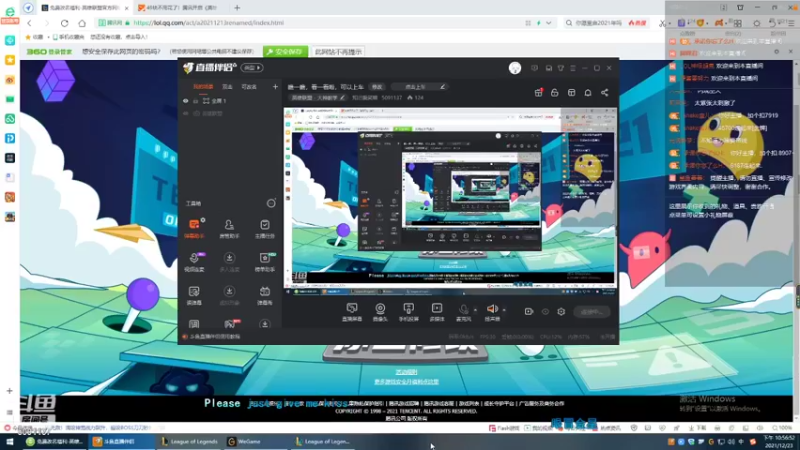The height and width of the screenshot is (450, 800).
Task: Select the 全屏1 source row
Action: click(x=229, y=101)
